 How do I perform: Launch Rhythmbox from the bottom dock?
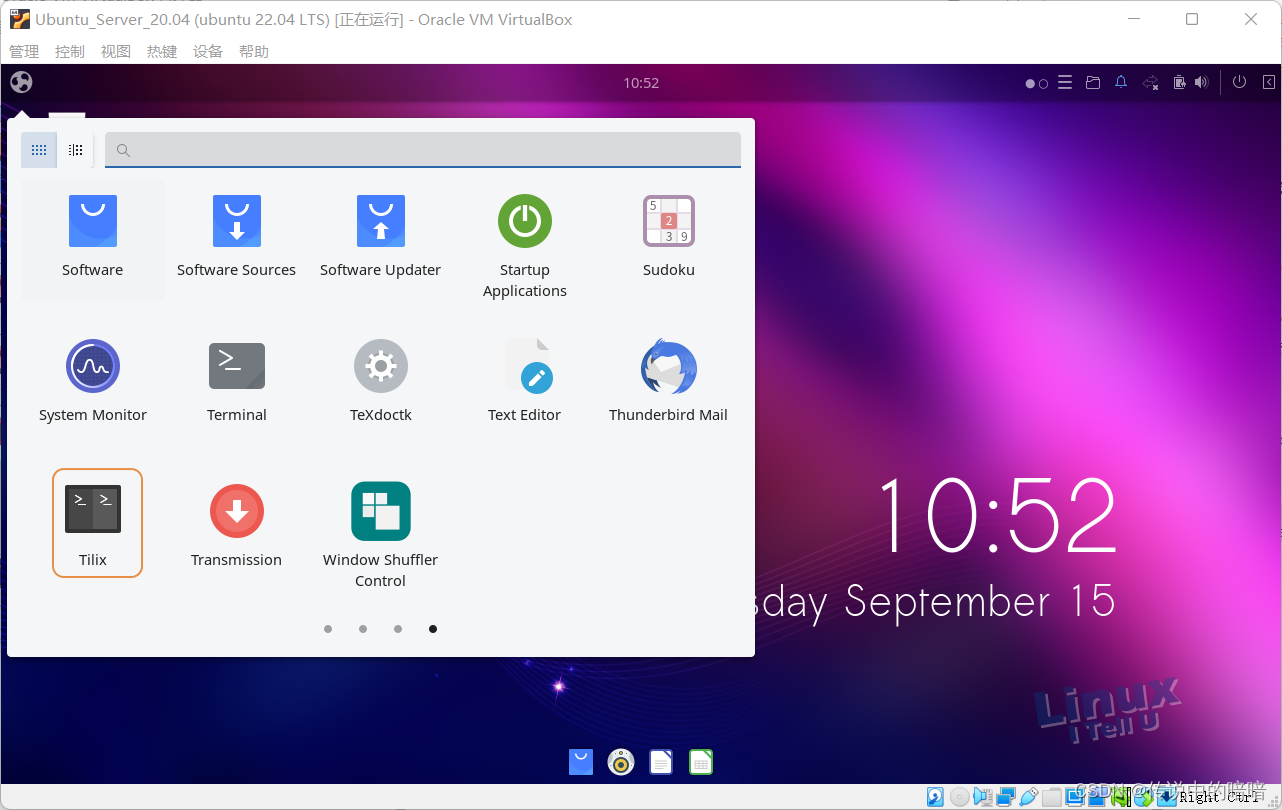pos(621,762)
